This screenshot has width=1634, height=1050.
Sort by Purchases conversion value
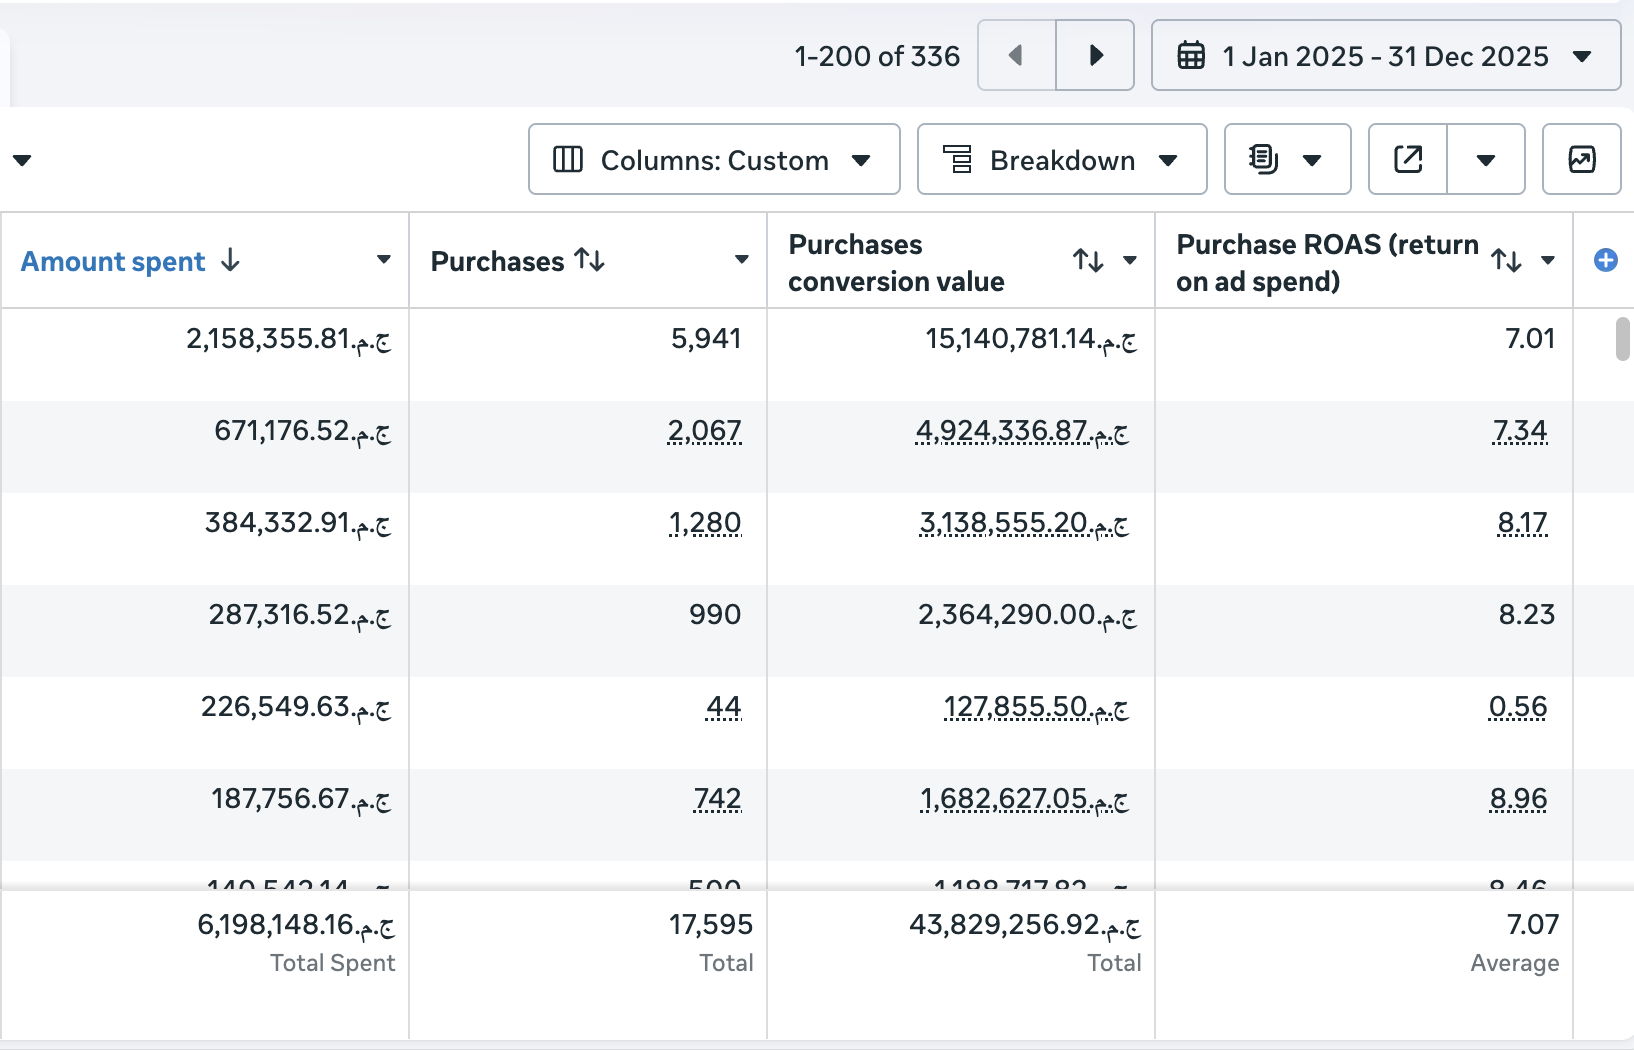click(1088, 261)
